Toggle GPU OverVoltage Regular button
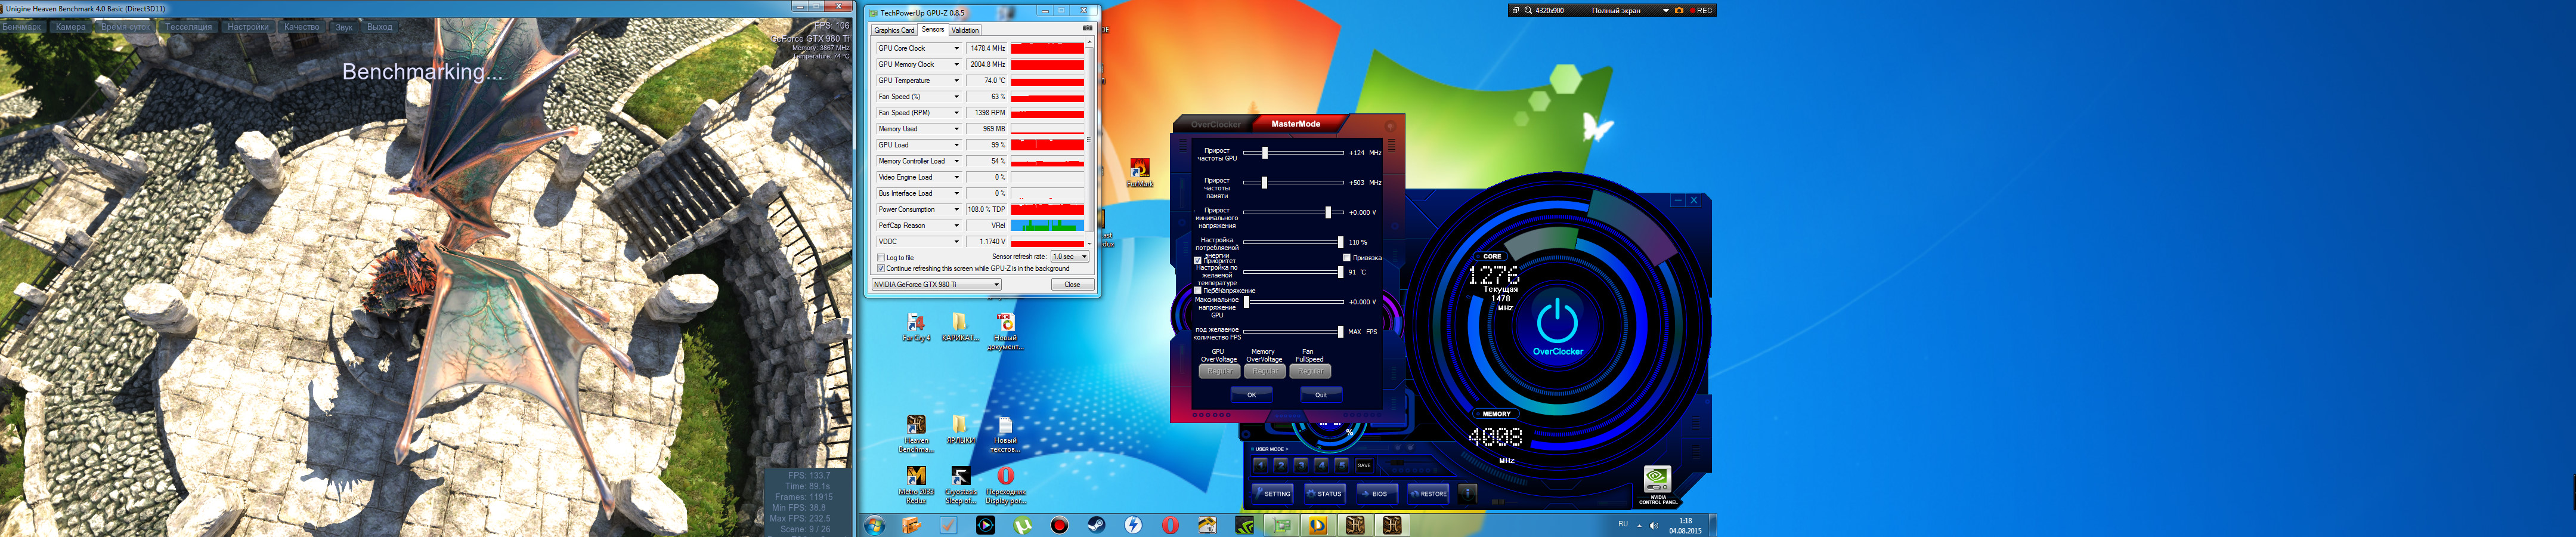 tap(1219, 371)
